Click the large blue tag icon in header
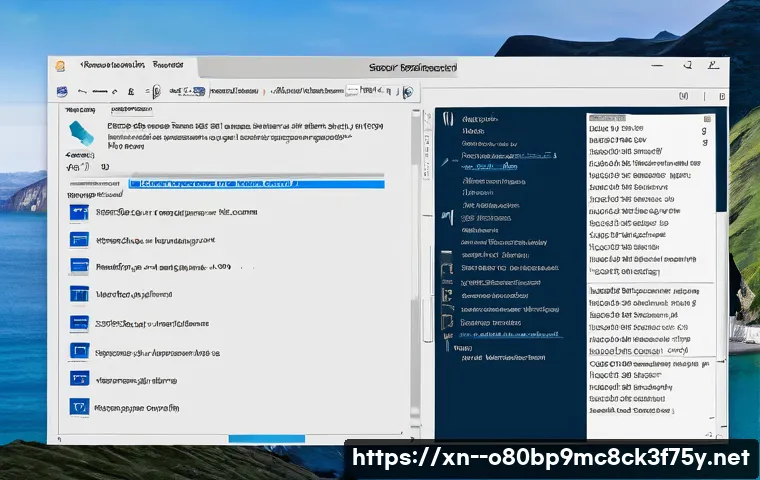The height and width of the screenshot is (480, 760). pos(80,135)
